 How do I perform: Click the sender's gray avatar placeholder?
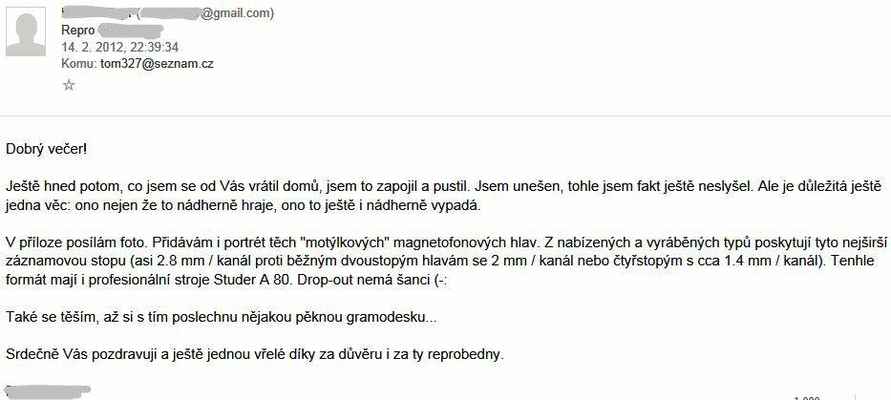point(26,32)
